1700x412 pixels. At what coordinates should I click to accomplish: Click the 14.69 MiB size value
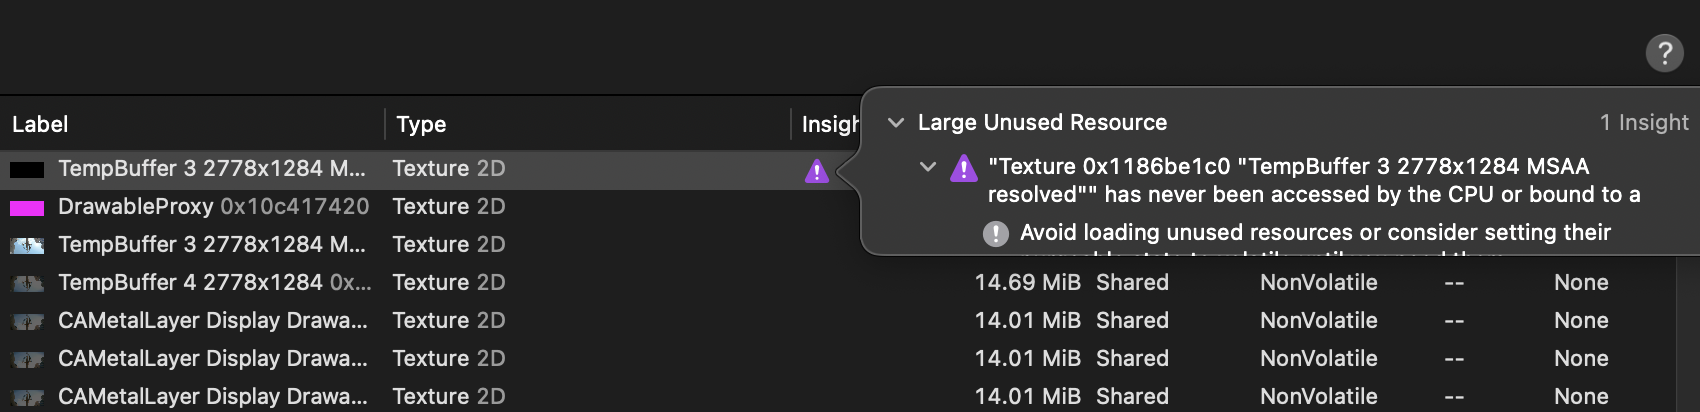[1027, 283]
